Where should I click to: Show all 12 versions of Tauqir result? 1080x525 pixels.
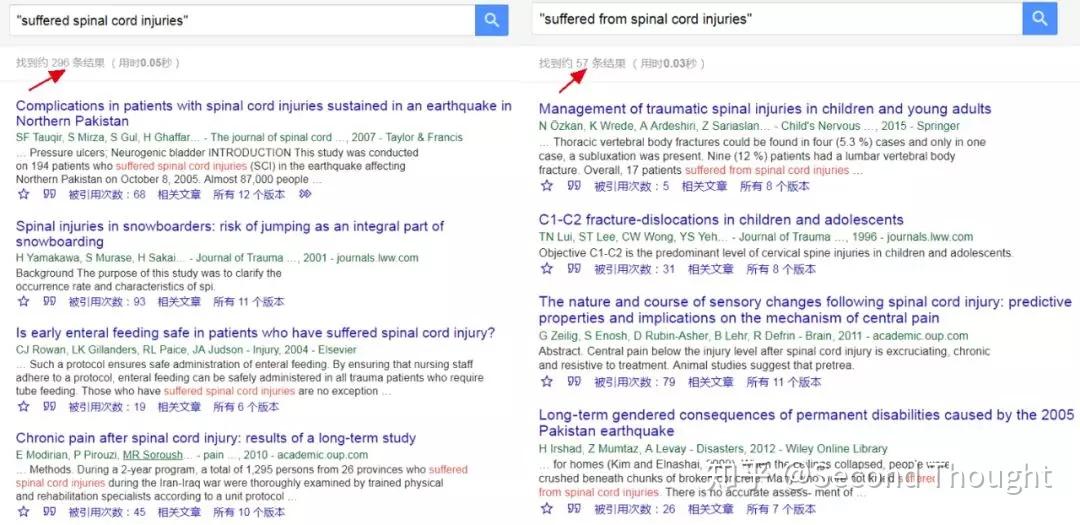249,194
